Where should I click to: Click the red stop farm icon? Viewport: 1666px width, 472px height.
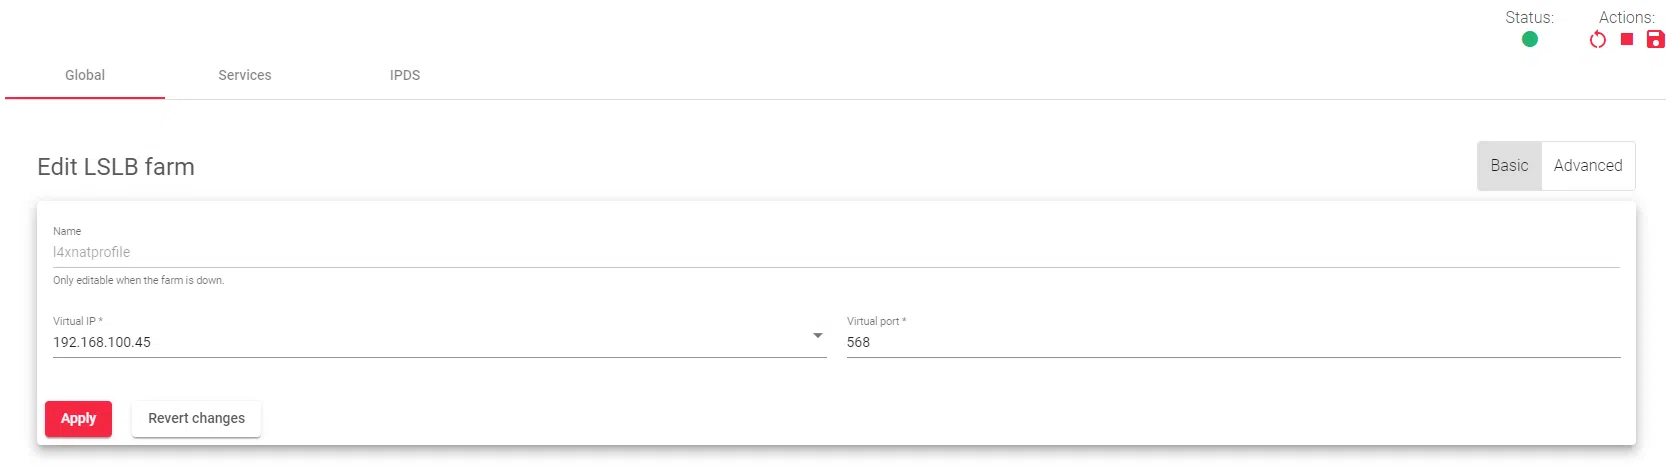tap(1627, 39)
